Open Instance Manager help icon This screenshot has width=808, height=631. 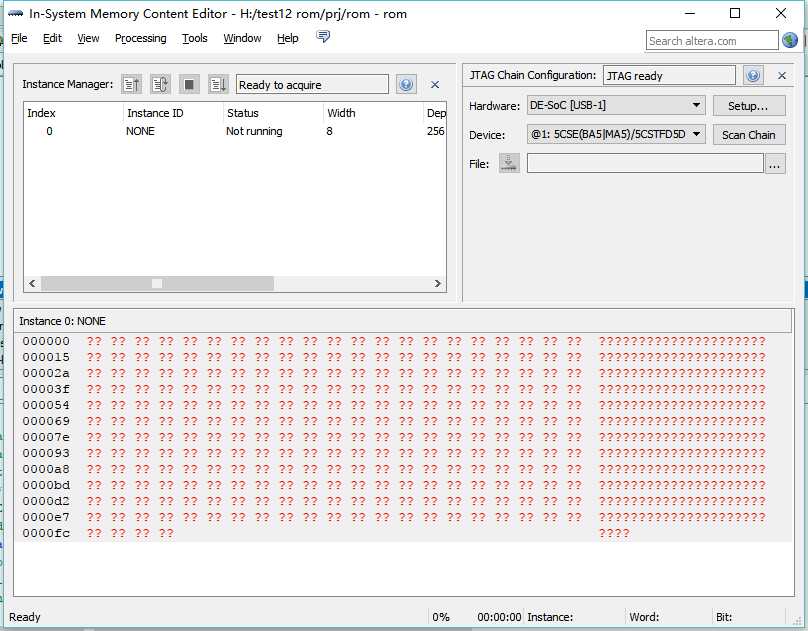click(406, 84)
